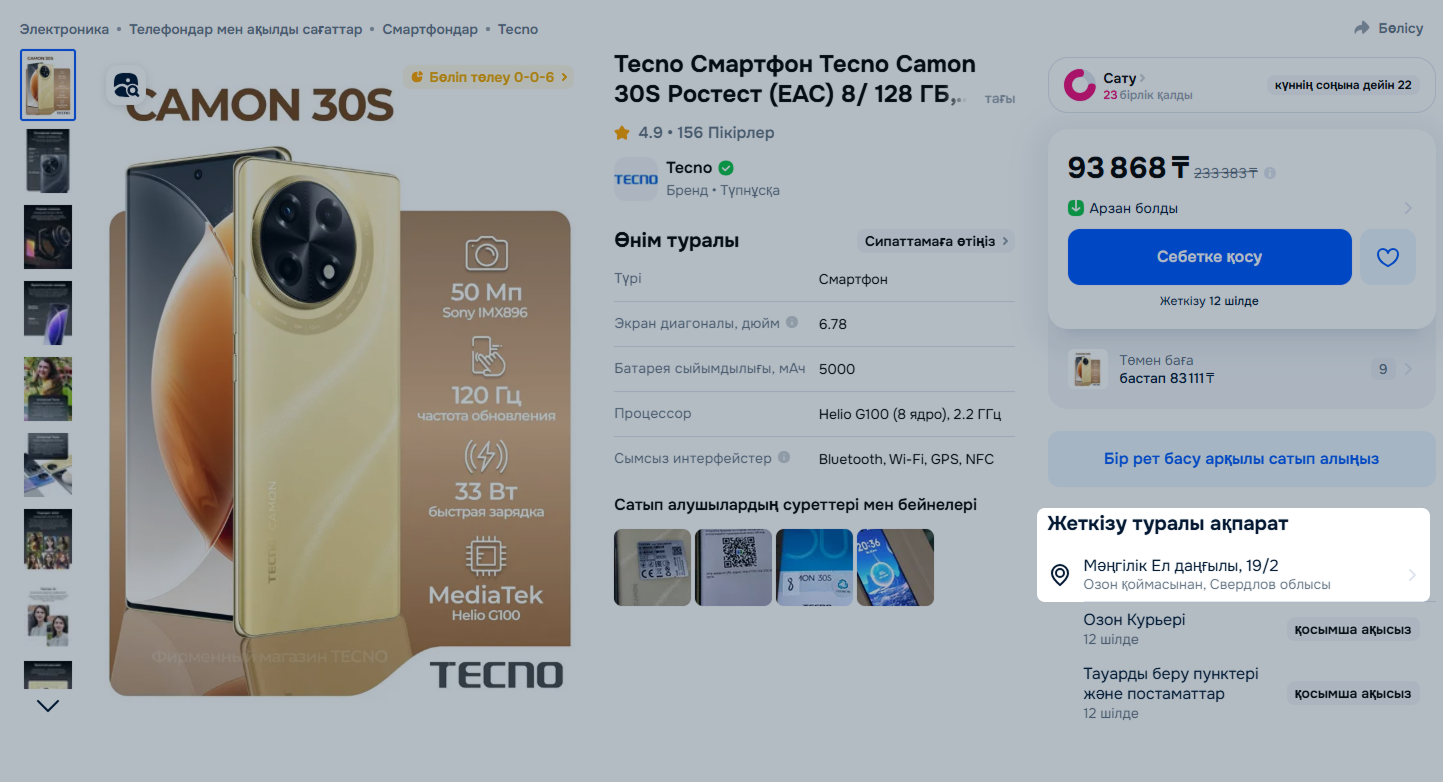Click the visual search icon on product image

coord(126,86)
